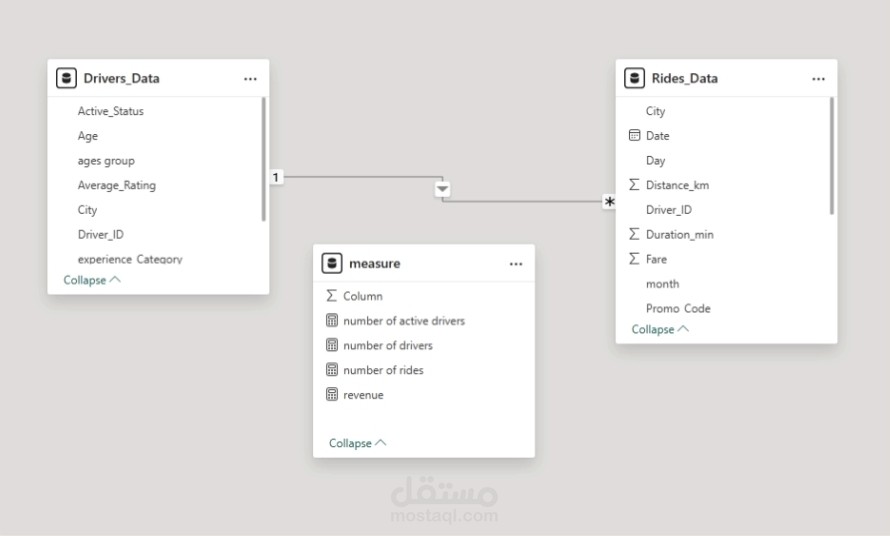Viewport: 890px width, 536px height.
Task: Click the relationship filter direction arrow
Action: click(443, 189)
